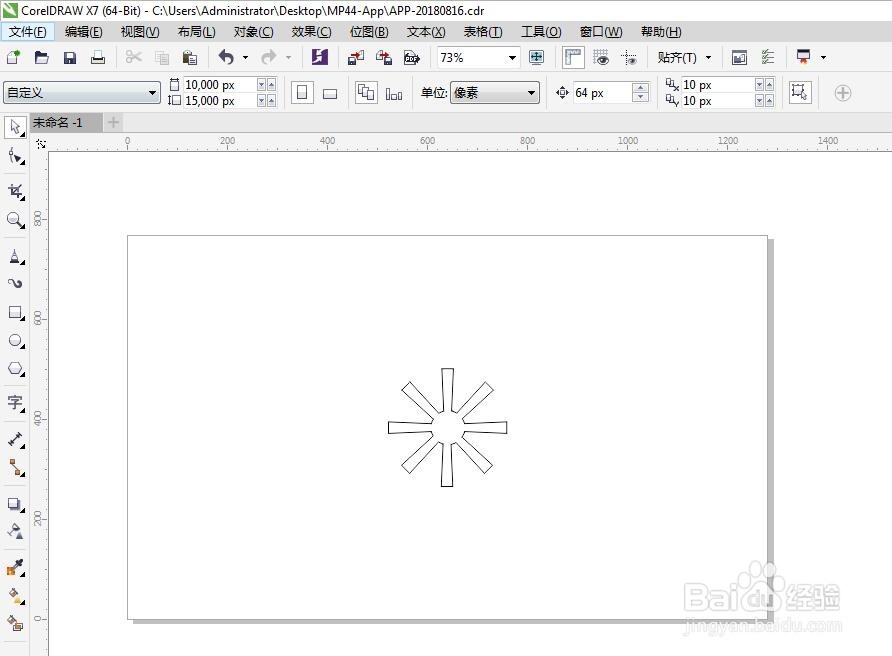This screenshot has width=892, height=656.
Task: Save the document
Action: click(69, 57)
